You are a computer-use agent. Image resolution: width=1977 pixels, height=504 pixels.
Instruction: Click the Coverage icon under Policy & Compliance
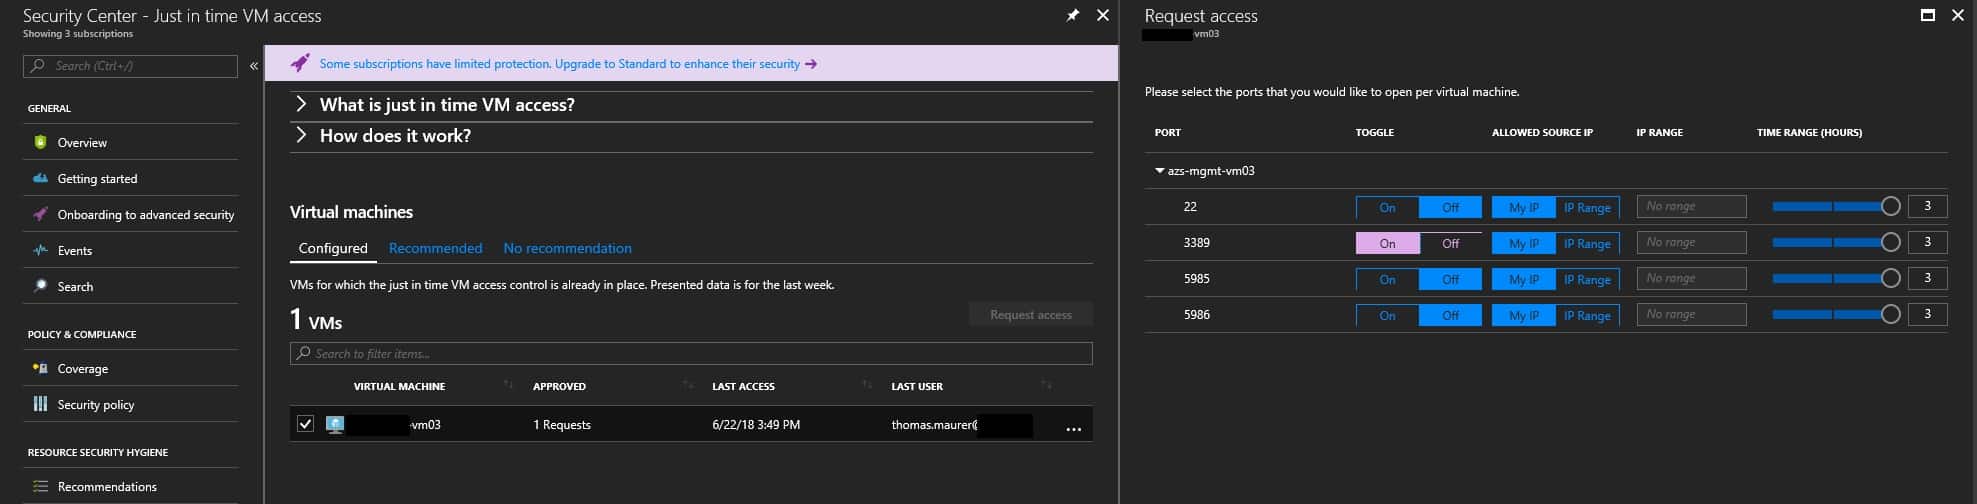coord(40,368)
